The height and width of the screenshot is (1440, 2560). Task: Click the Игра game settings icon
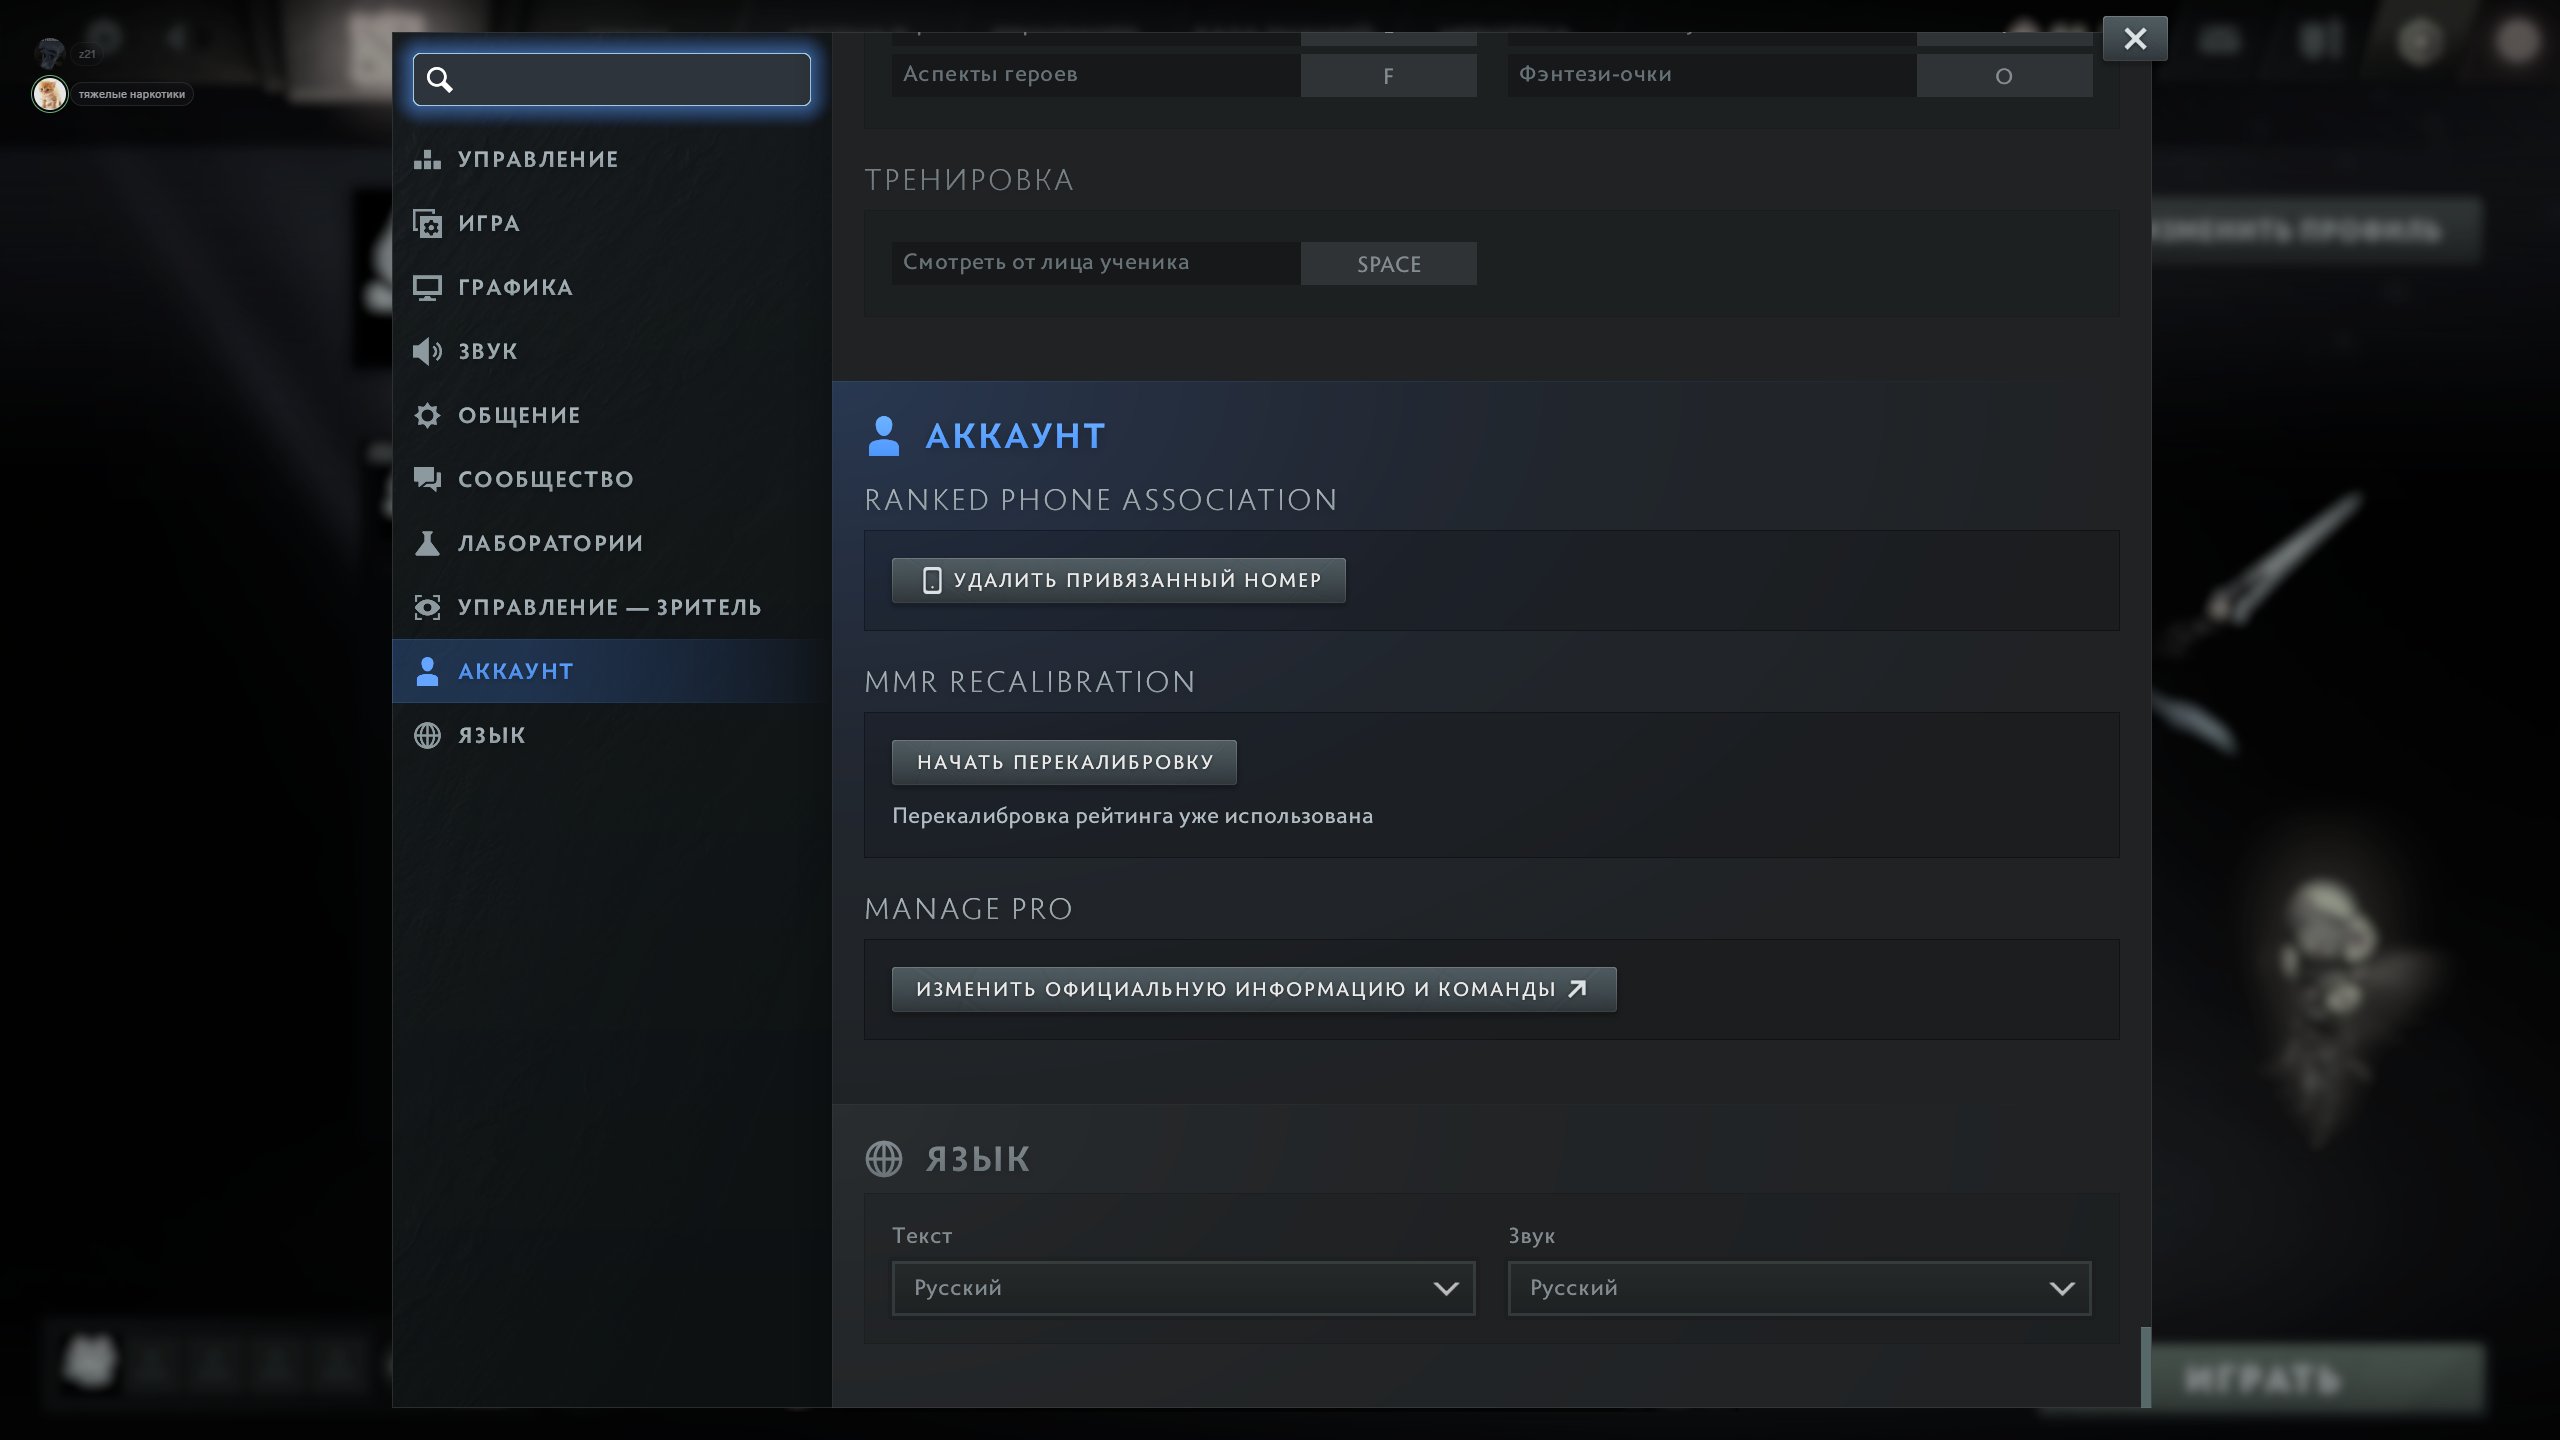427,223
